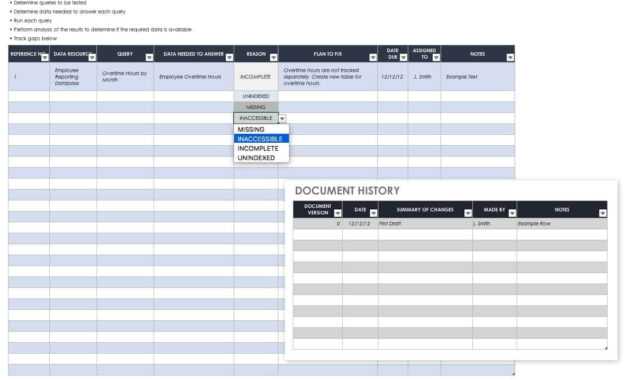This screenshot has height=380, width=630.
Task: Grab the Document History table resize handle
Action: point(605,348)
